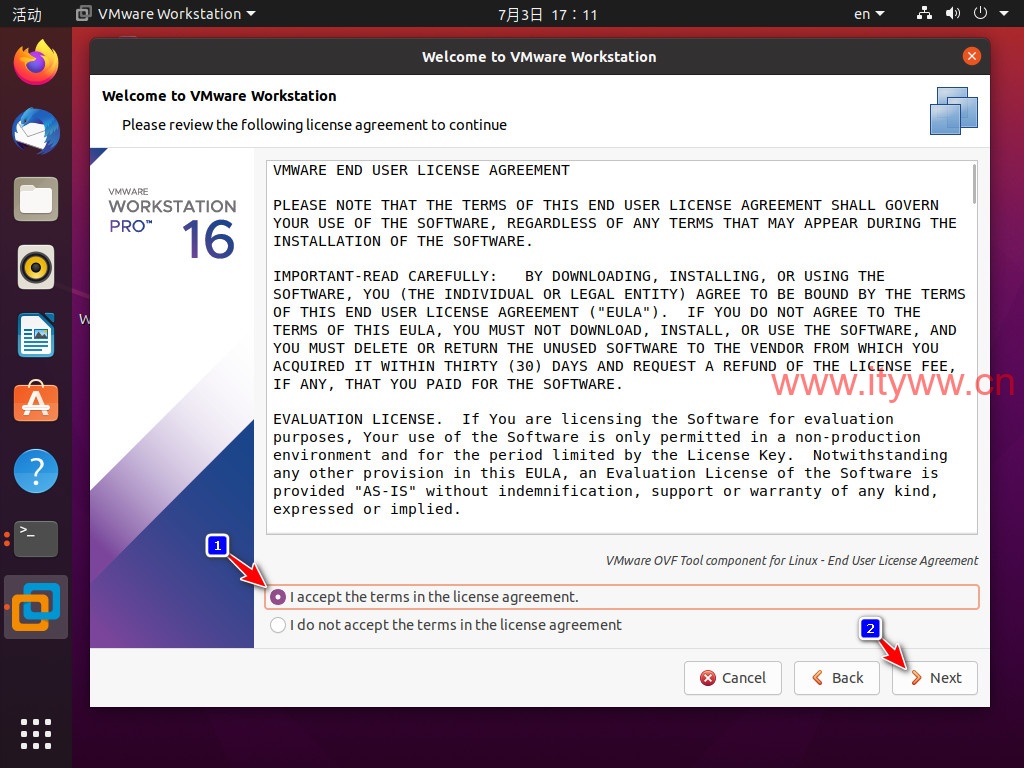The width and height of the screenshot is (1024, 768).
Task: Click the Next button
Action: 935,678
